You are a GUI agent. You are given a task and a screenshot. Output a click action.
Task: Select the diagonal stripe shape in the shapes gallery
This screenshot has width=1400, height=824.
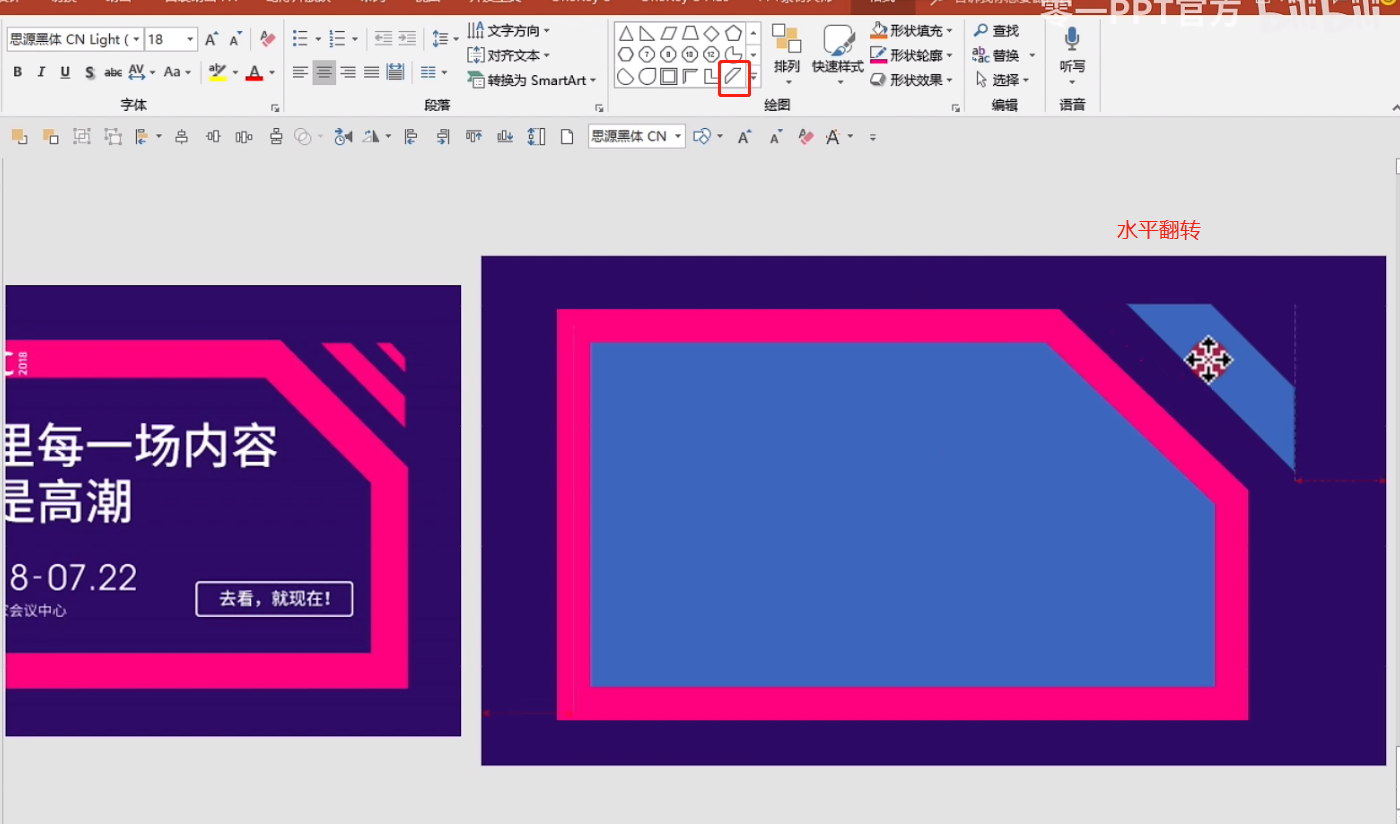(x=733, y=76)
